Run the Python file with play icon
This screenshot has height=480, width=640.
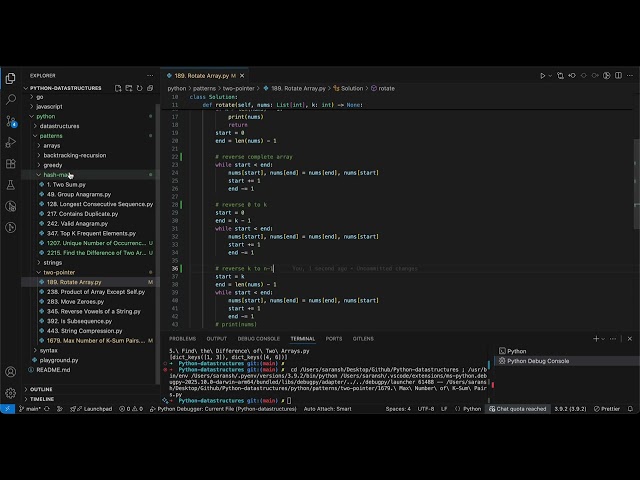click(x=542, y=76)
